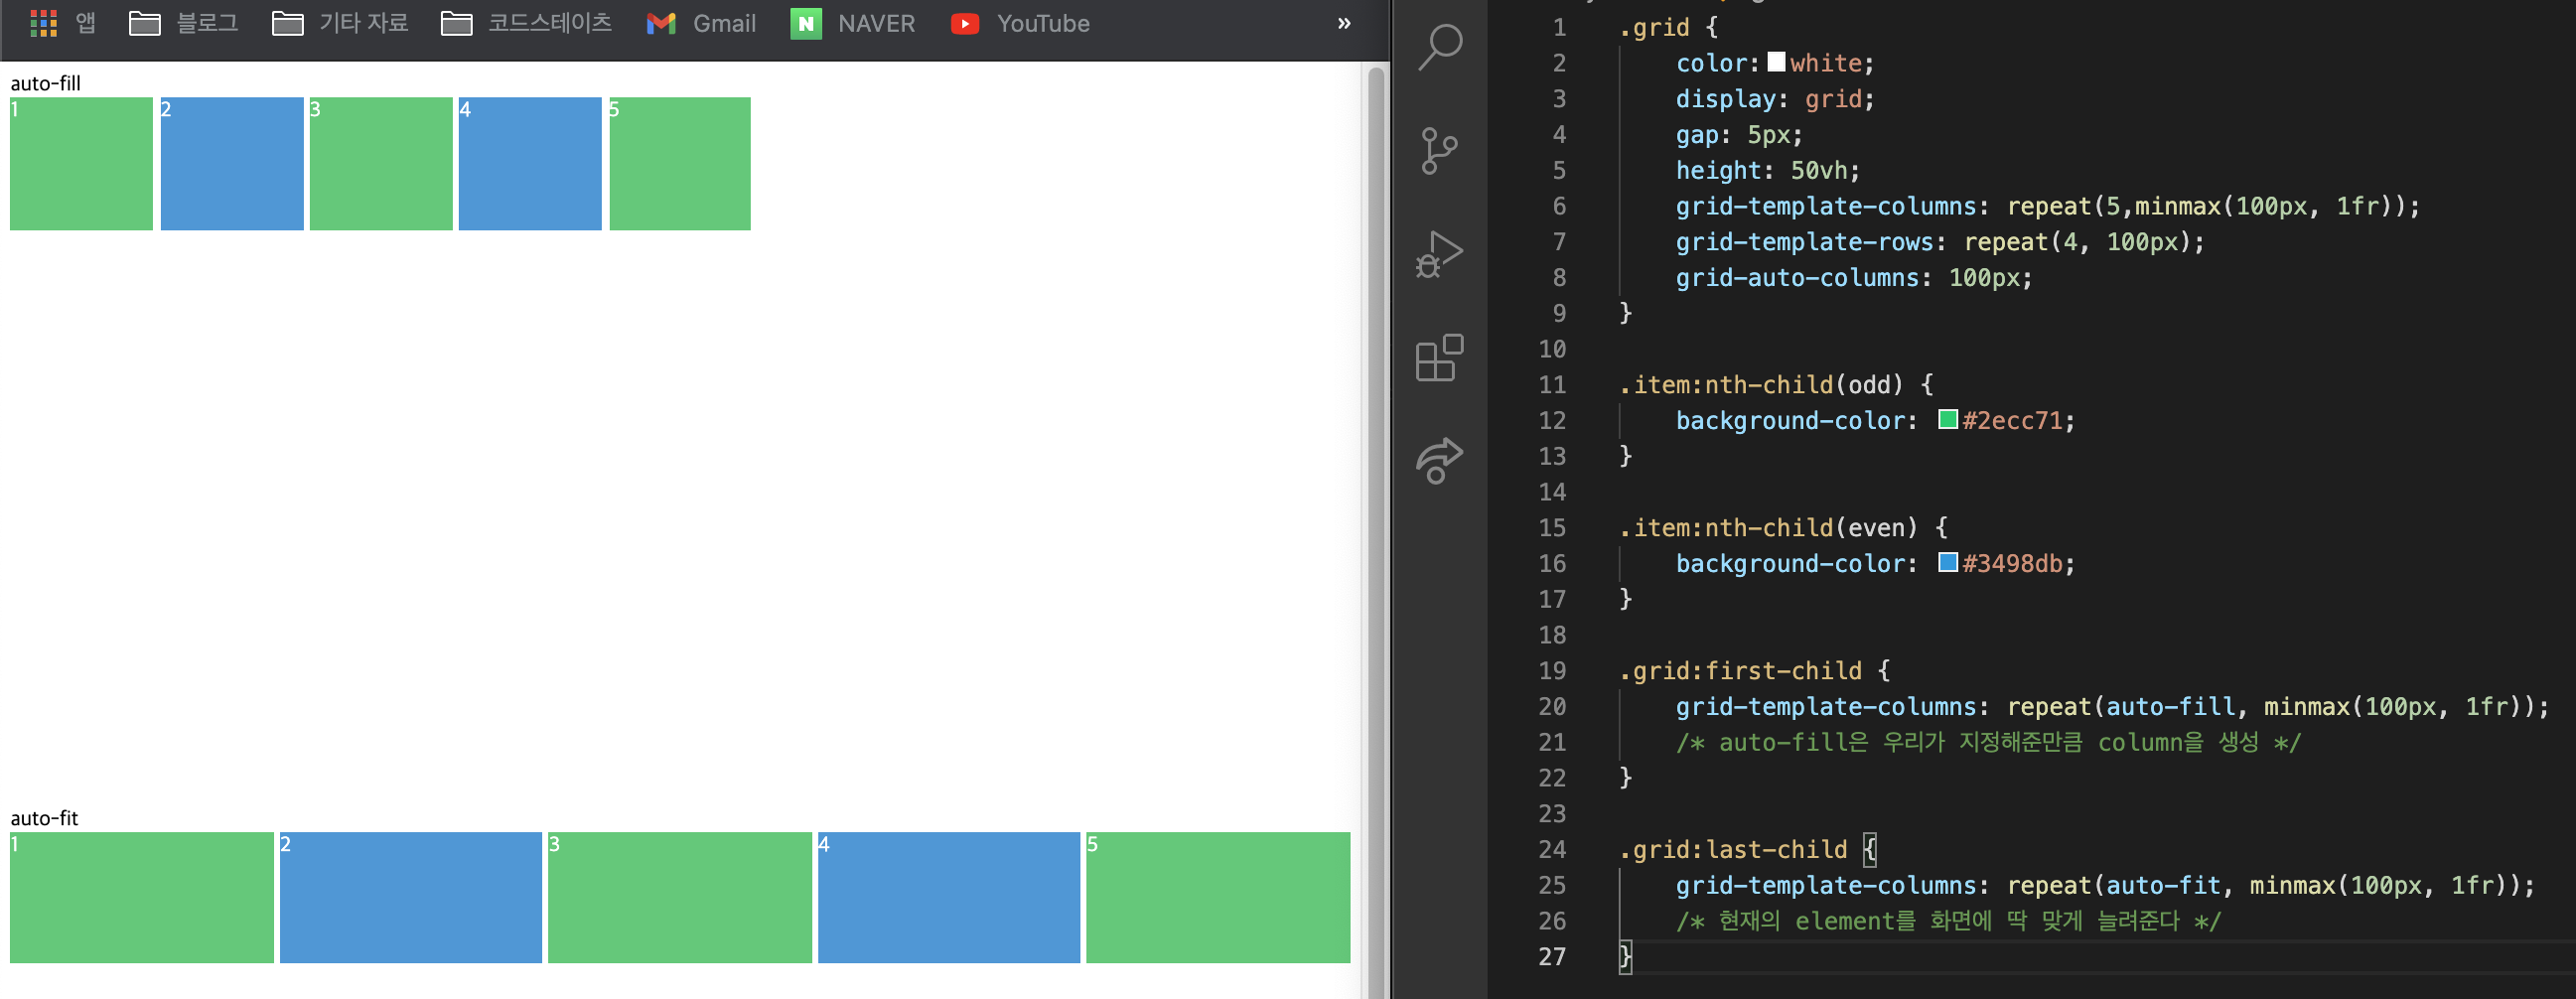Open the Run and Debug view
This screenshot has width=2576, height=999.
coord(1440,254)
